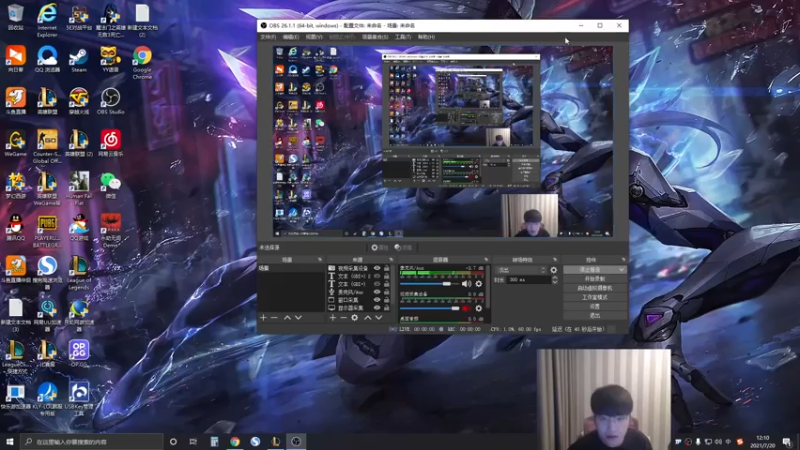Toggle visibility of the 窗口采集 source
This screenshot has width=800, height=450.
tap(377, 300)
